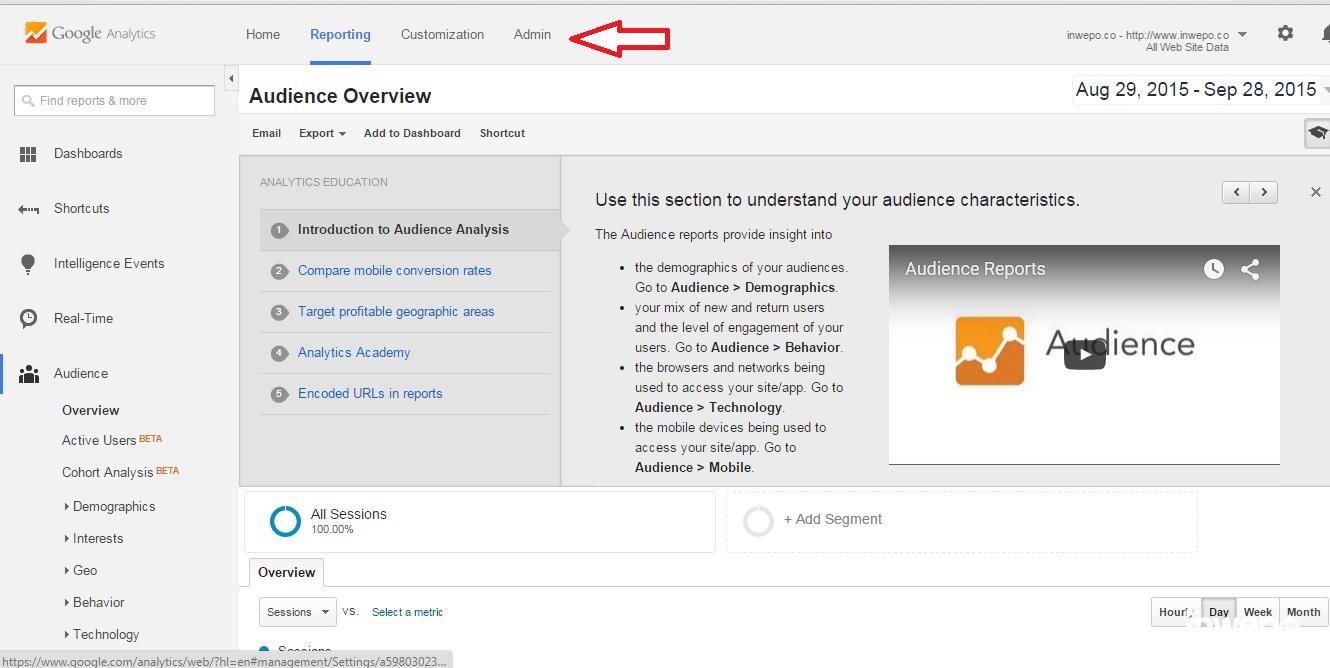The image size is (1330, 668).
Task: Go to next education slide
Action: pyautogui.click(x=1265, y=192)
